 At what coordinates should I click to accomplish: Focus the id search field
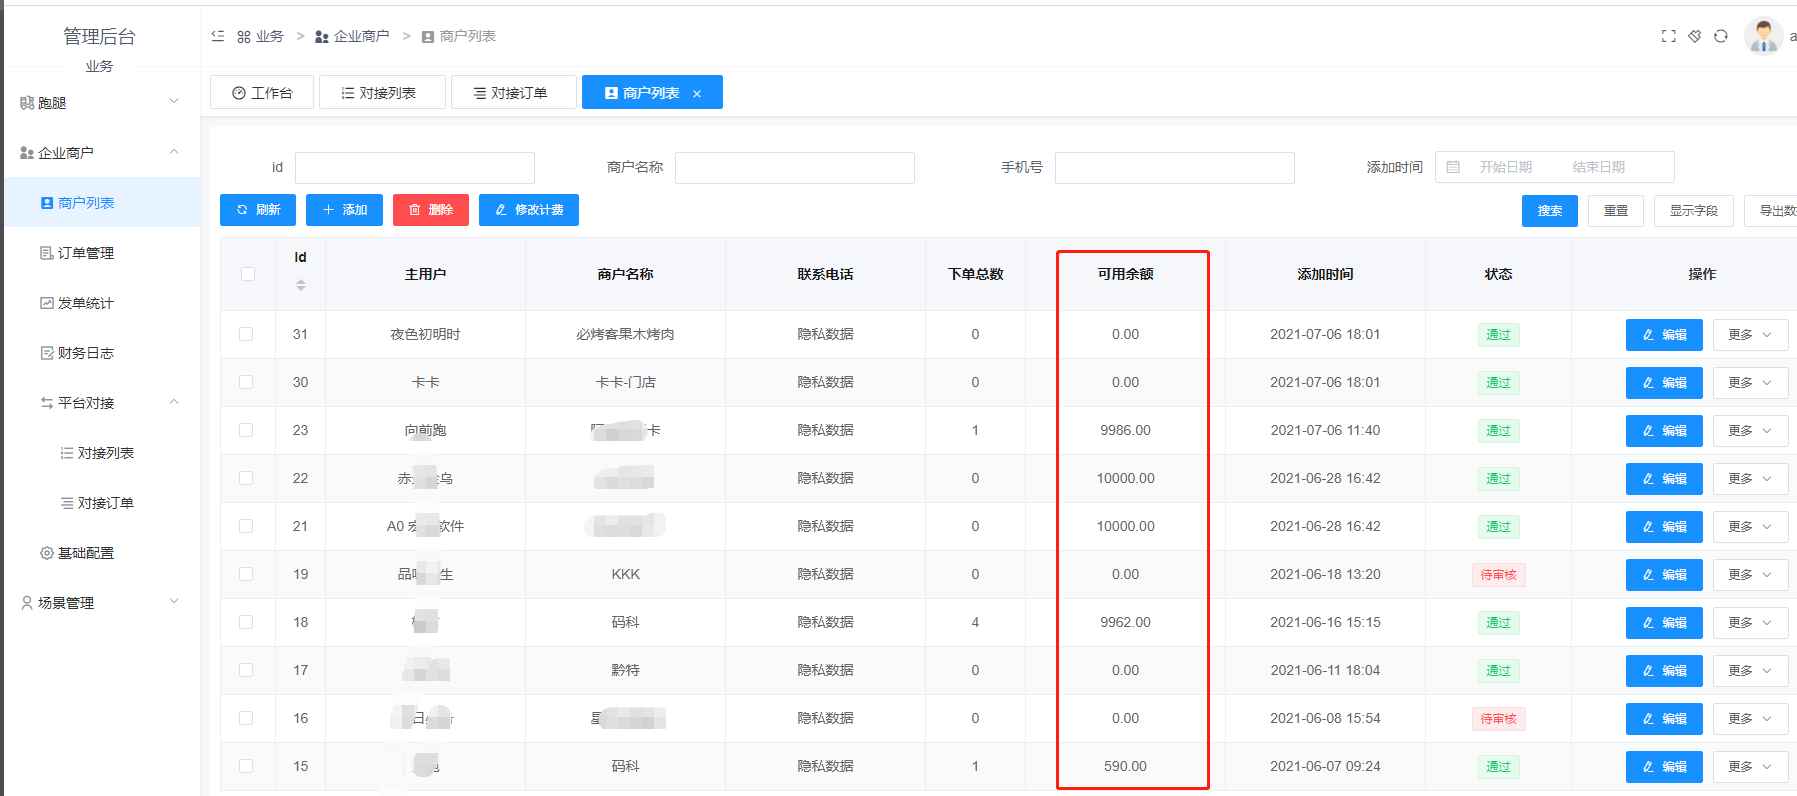coord(415,167)
